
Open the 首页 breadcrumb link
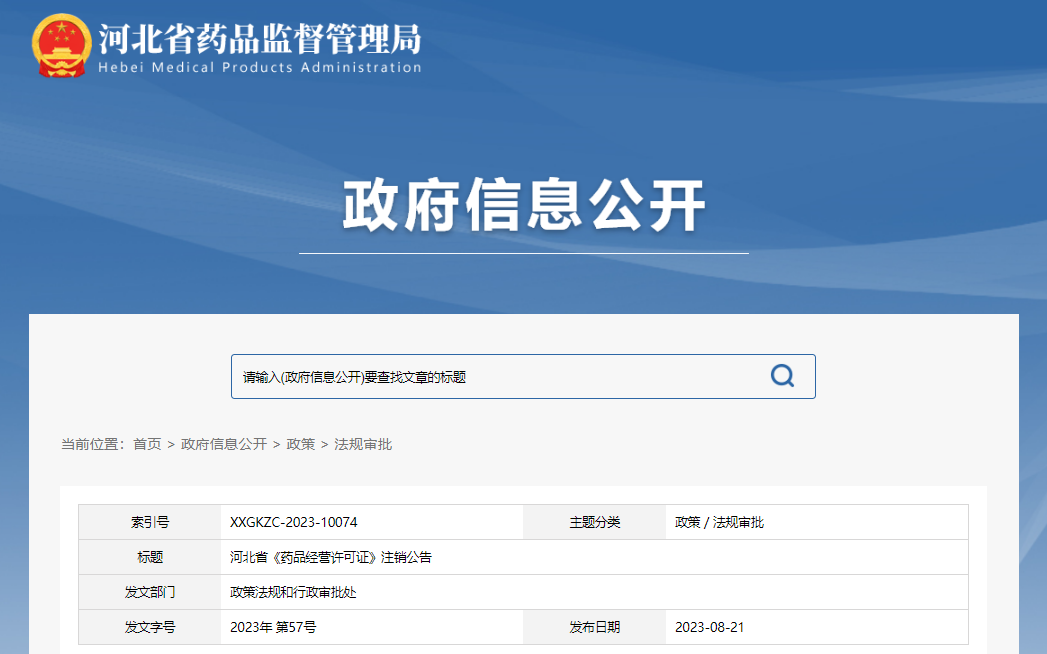(x=147, y=444)
